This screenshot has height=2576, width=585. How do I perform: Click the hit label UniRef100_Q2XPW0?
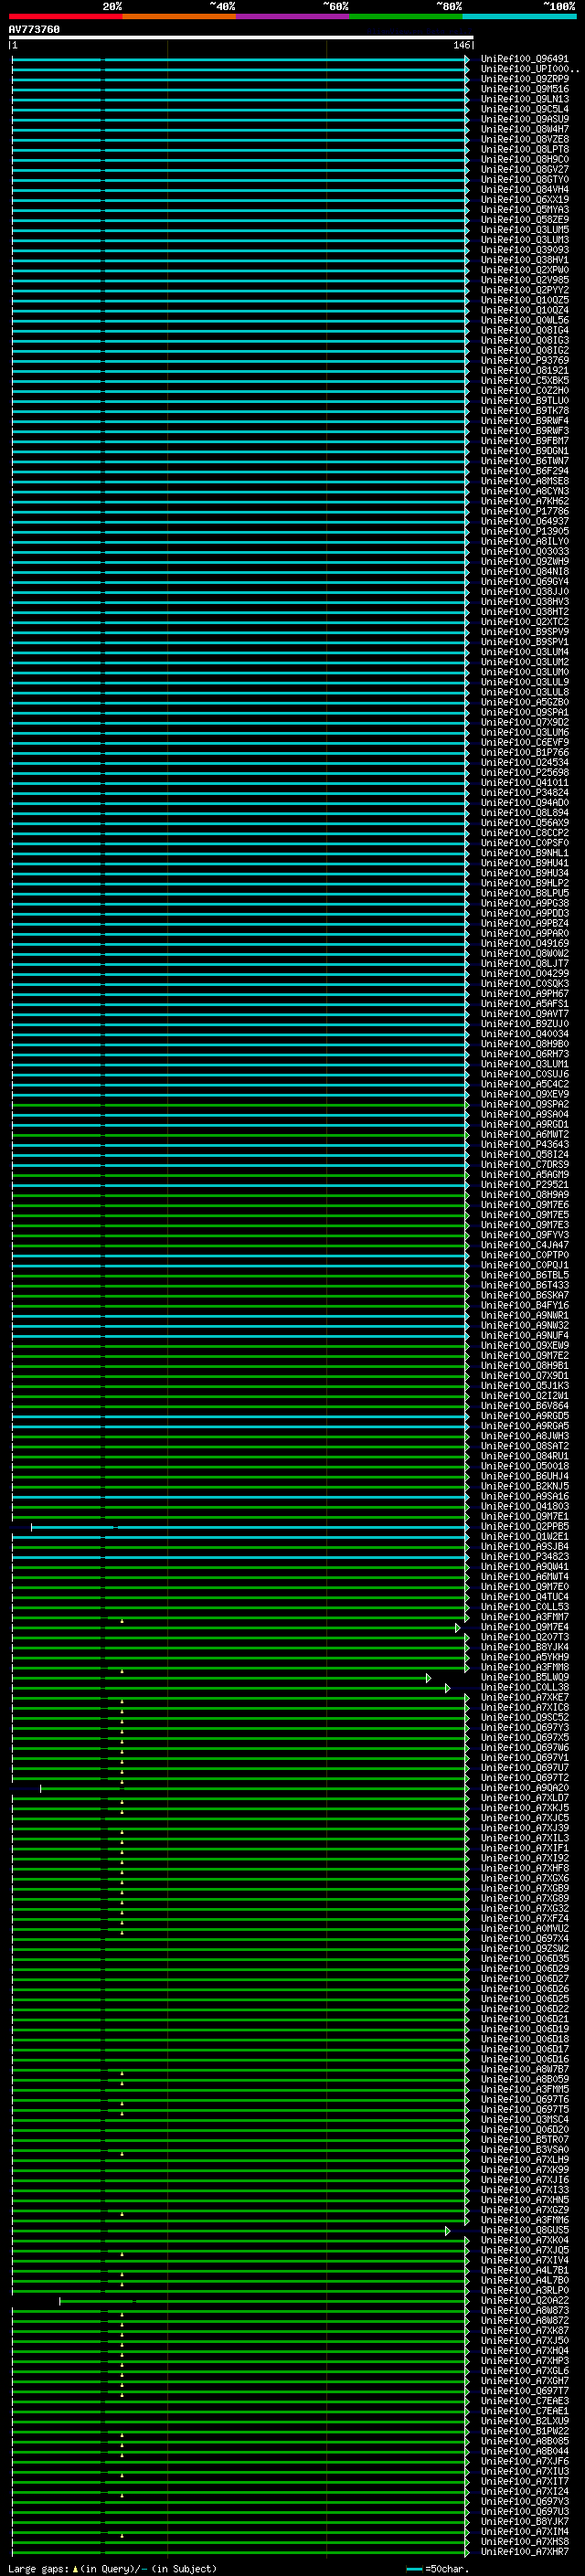524,270
